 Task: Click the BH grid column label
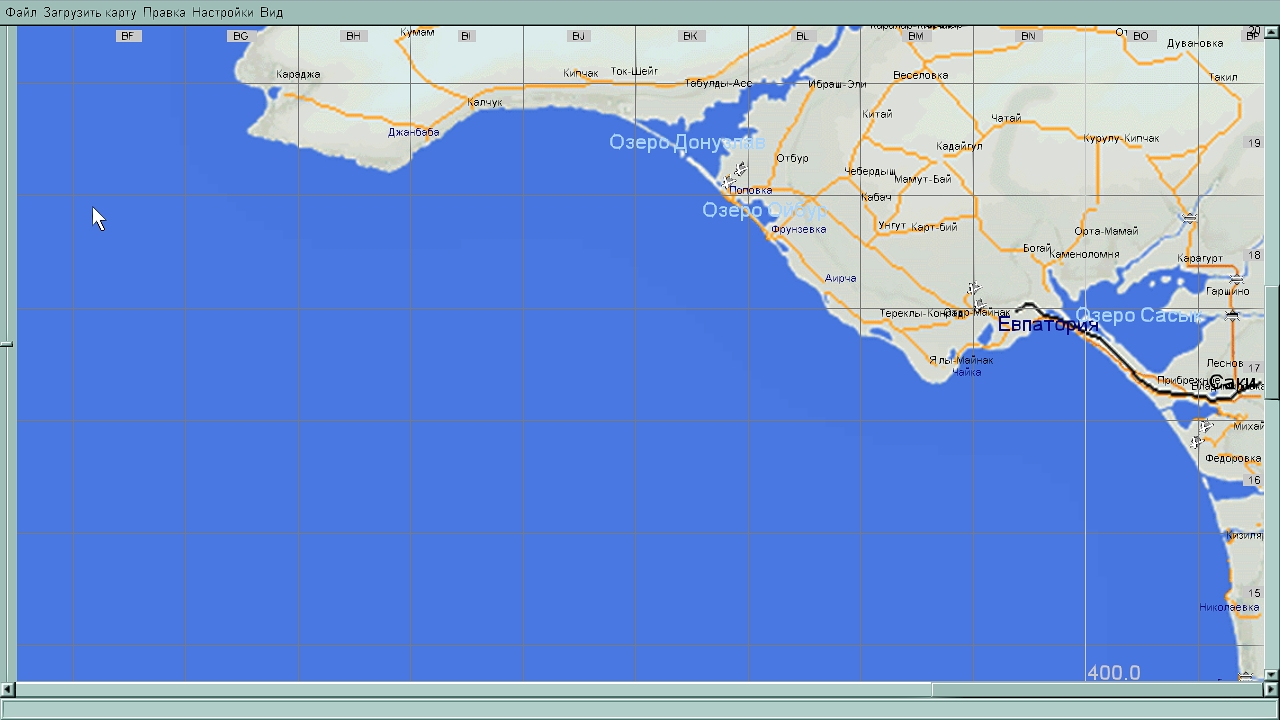353,36
